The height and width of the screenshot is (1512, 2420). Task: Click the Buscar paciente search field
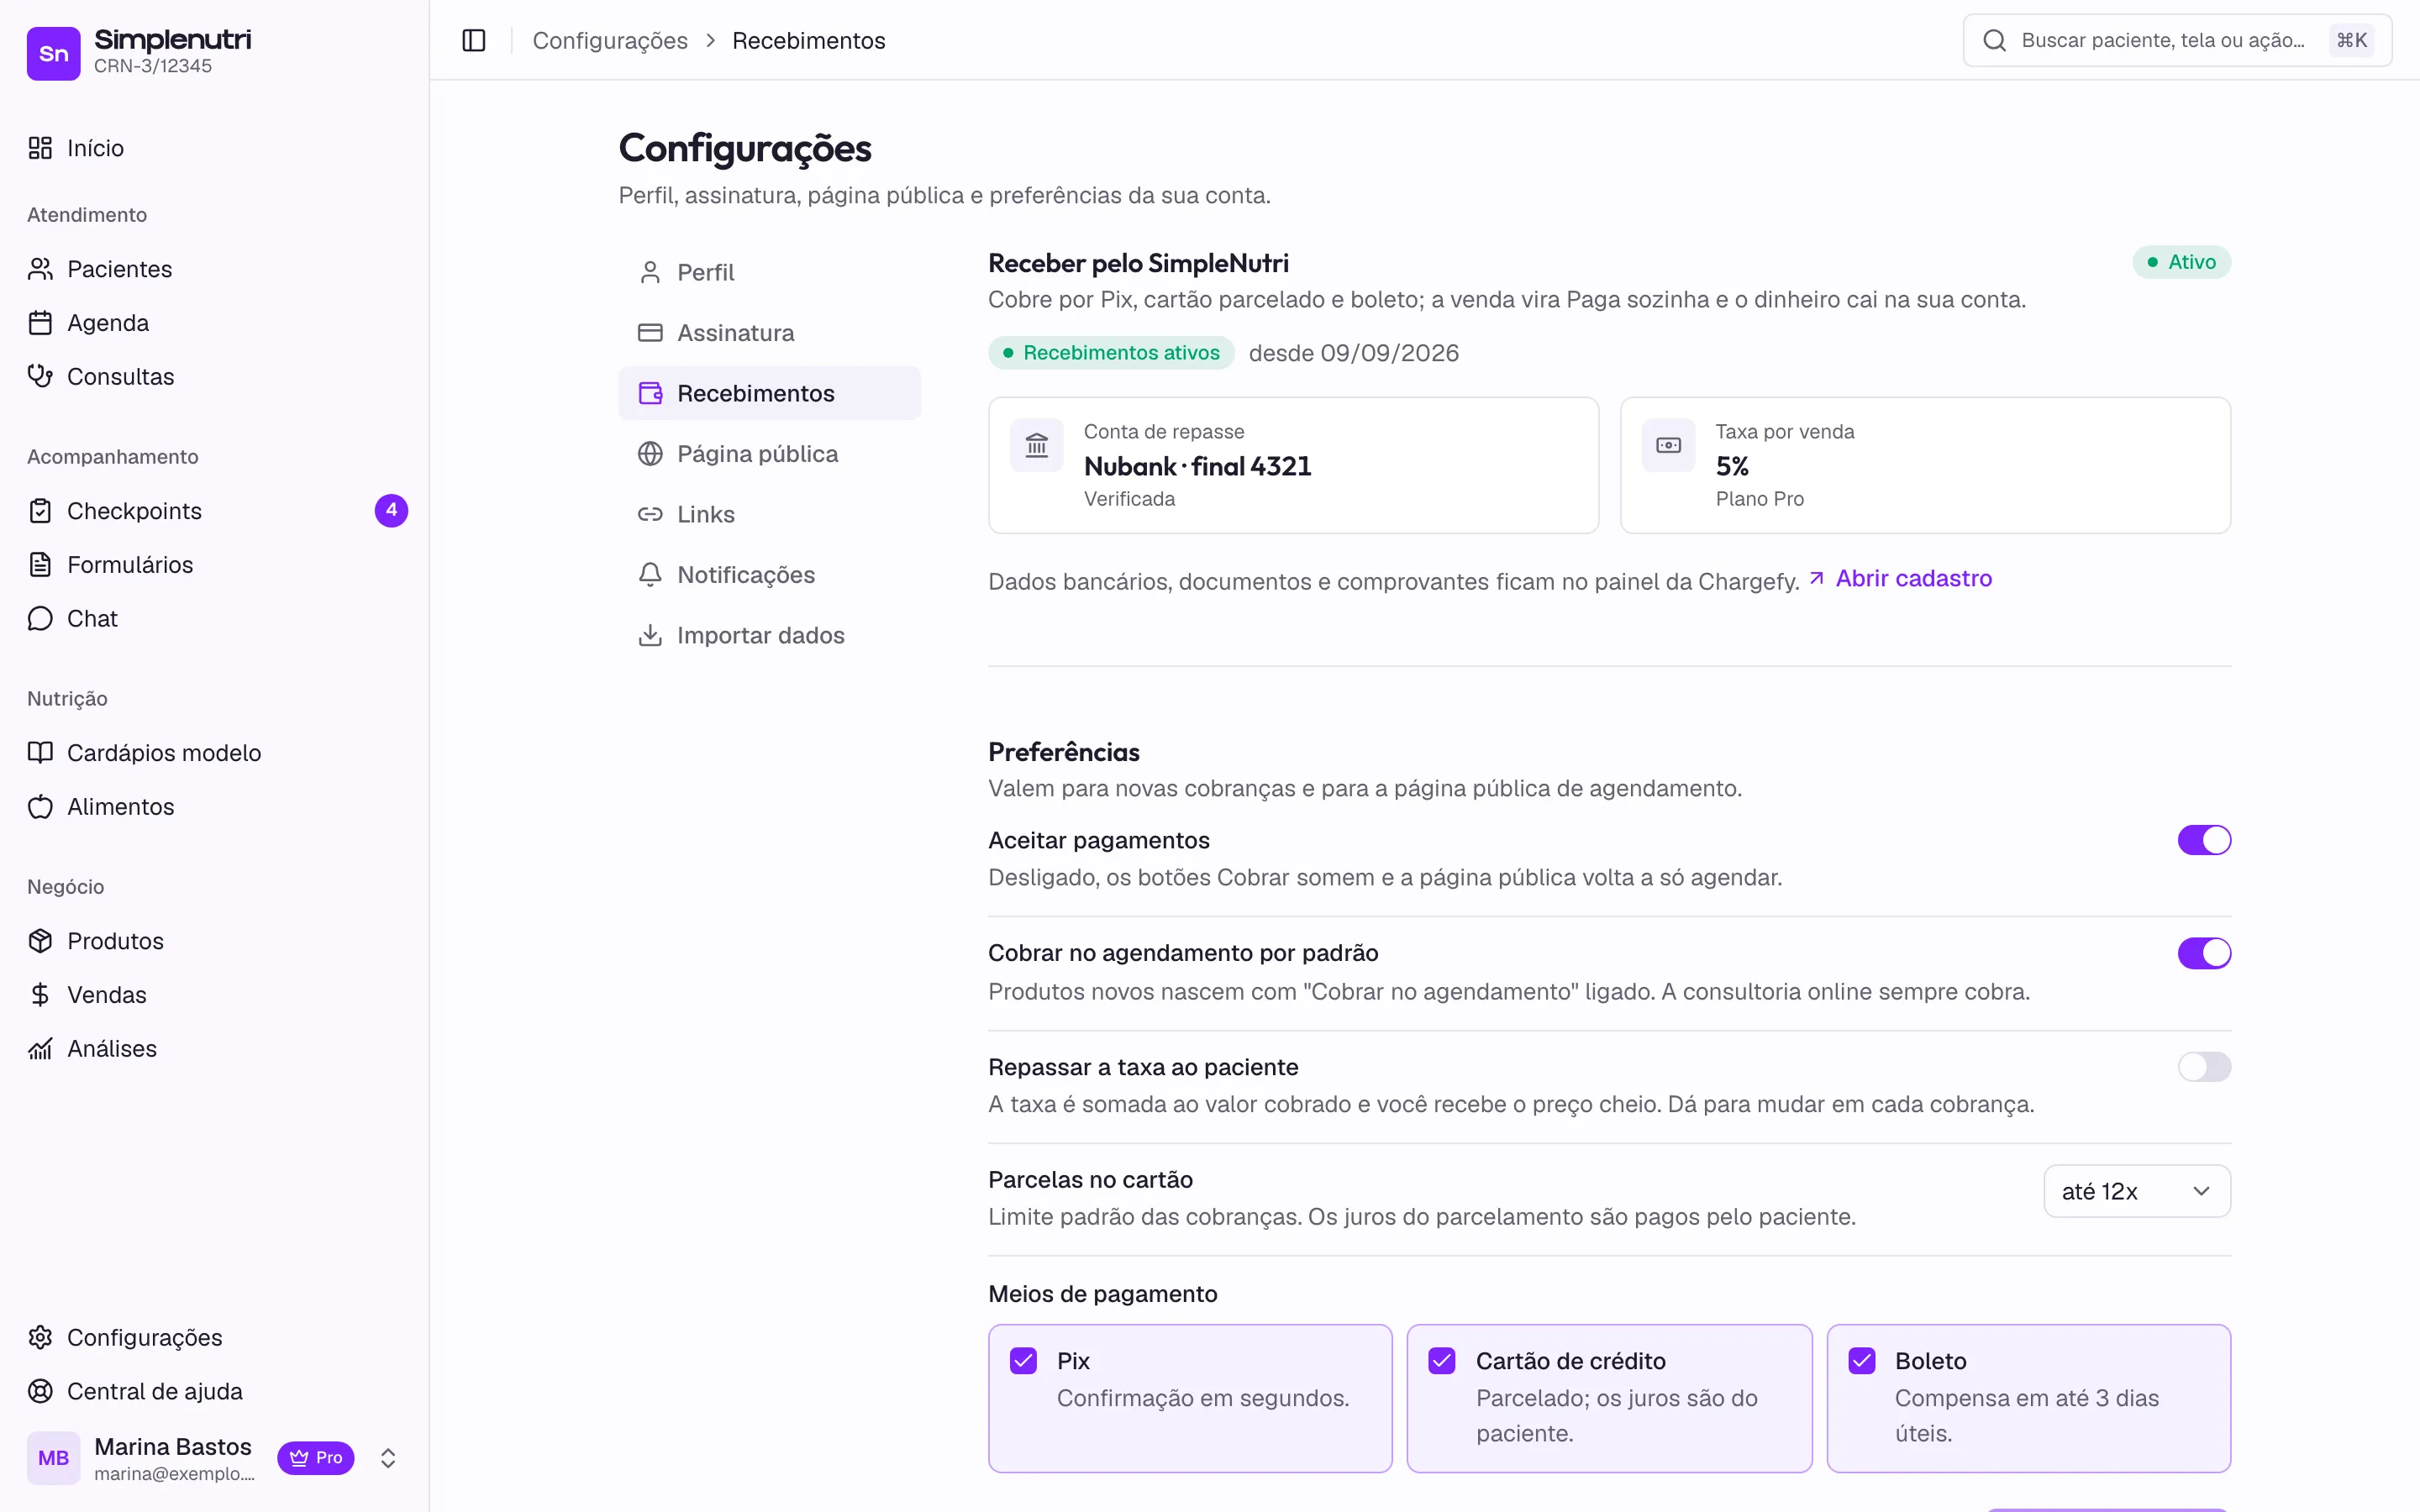pos(2177,40)
